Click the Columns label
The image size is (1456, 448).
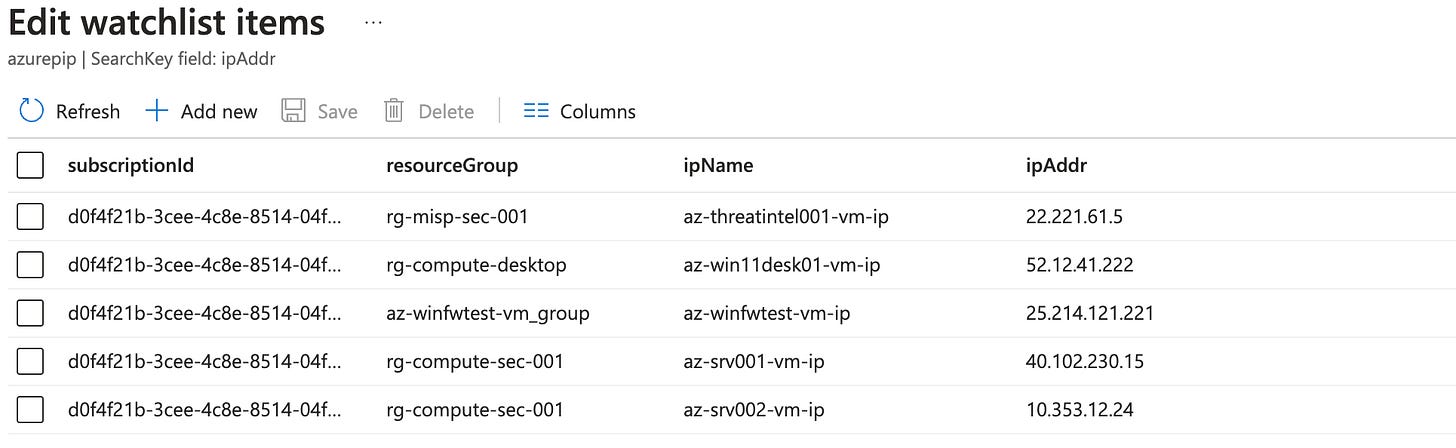click(x=598, y=111)
